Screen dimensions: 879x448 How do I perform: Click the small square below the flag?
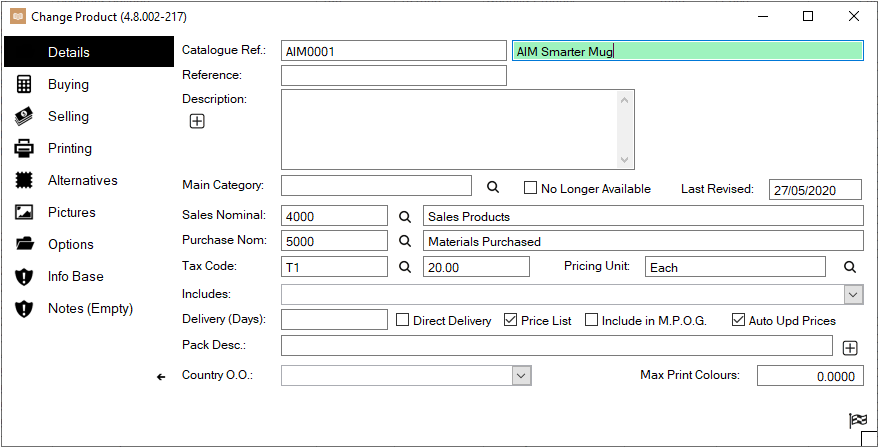click(868, 438)
